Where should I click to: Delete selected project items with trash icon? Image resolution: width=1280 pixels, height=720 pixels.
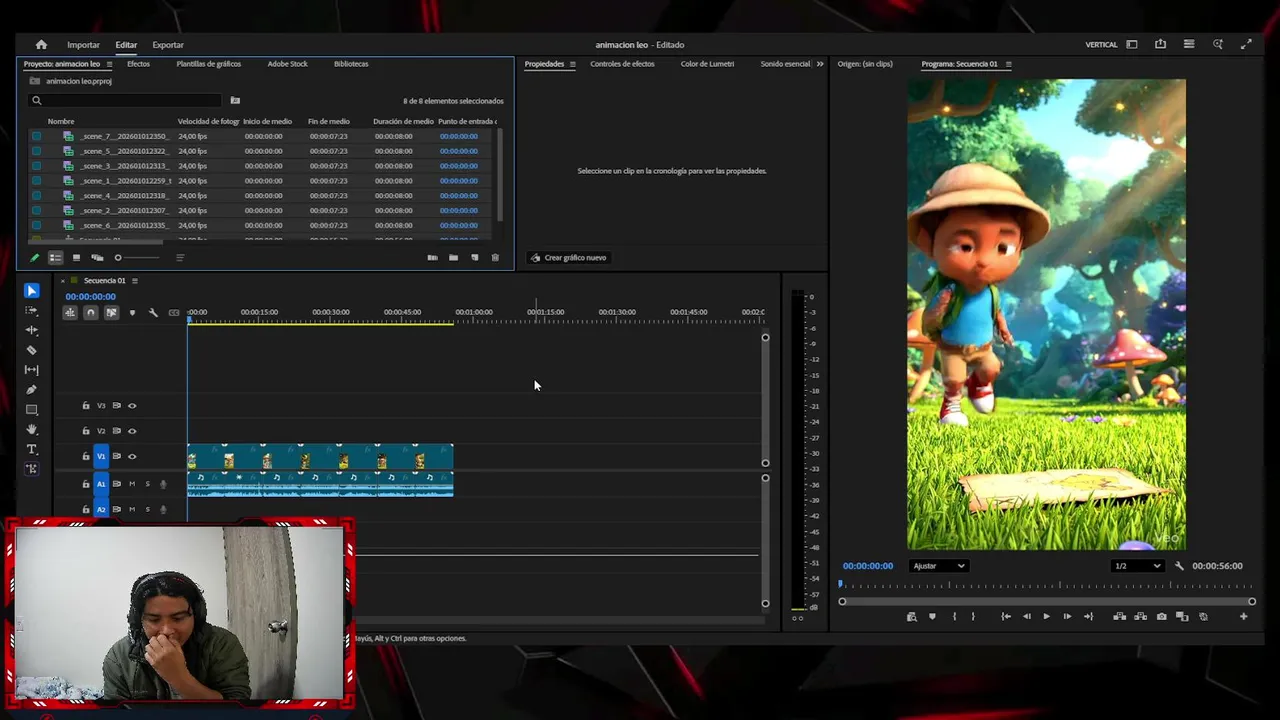point(495,258)
